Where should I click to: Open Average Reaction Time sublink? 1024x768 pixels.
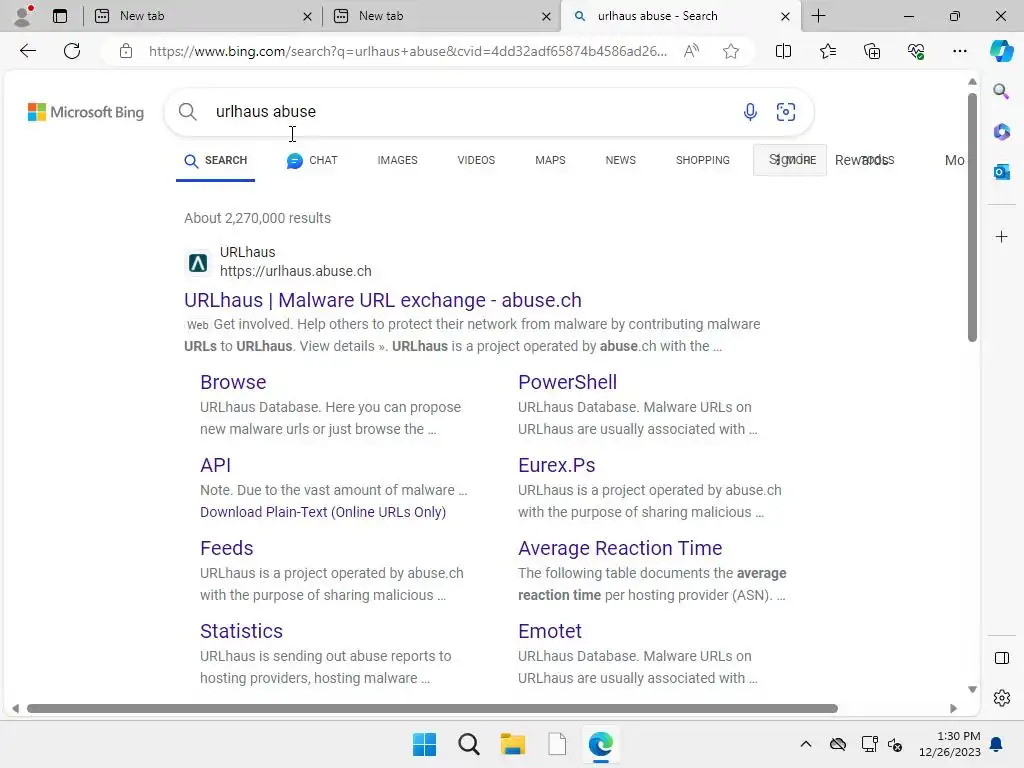click(x=620, y=548)
